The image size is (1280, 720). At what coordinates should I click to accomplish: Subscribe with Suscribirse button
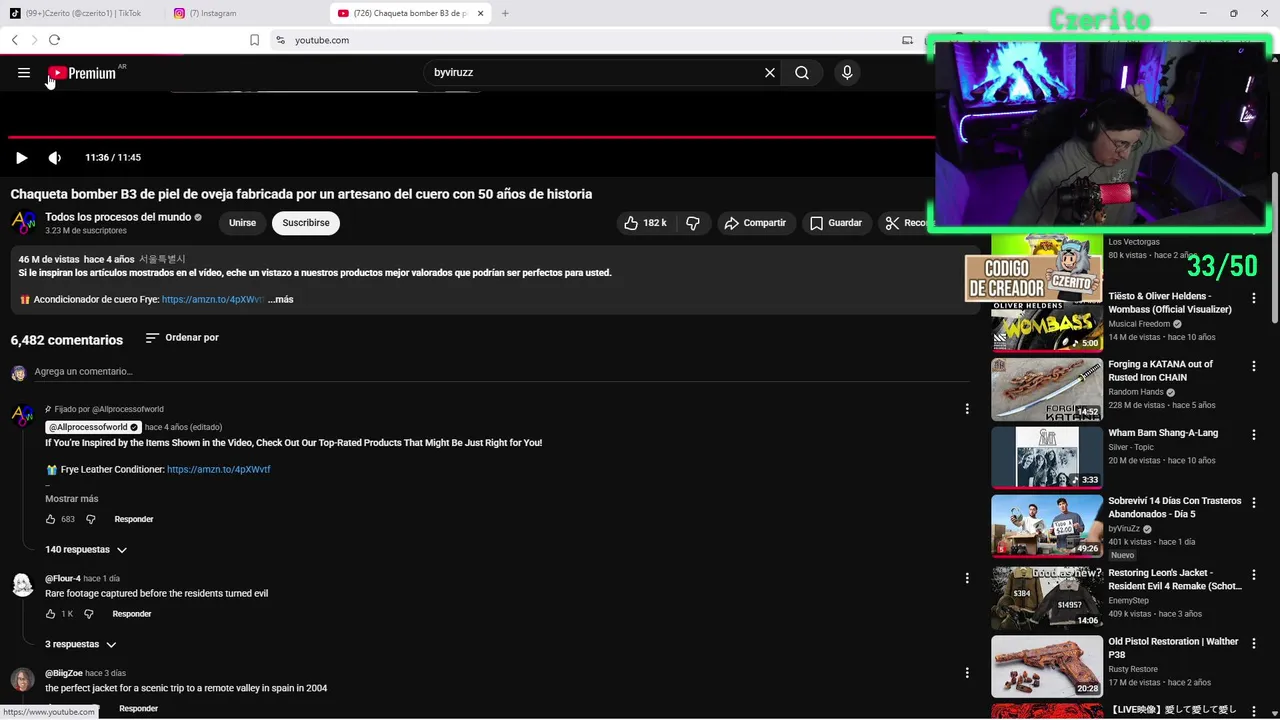pos(306,223)
